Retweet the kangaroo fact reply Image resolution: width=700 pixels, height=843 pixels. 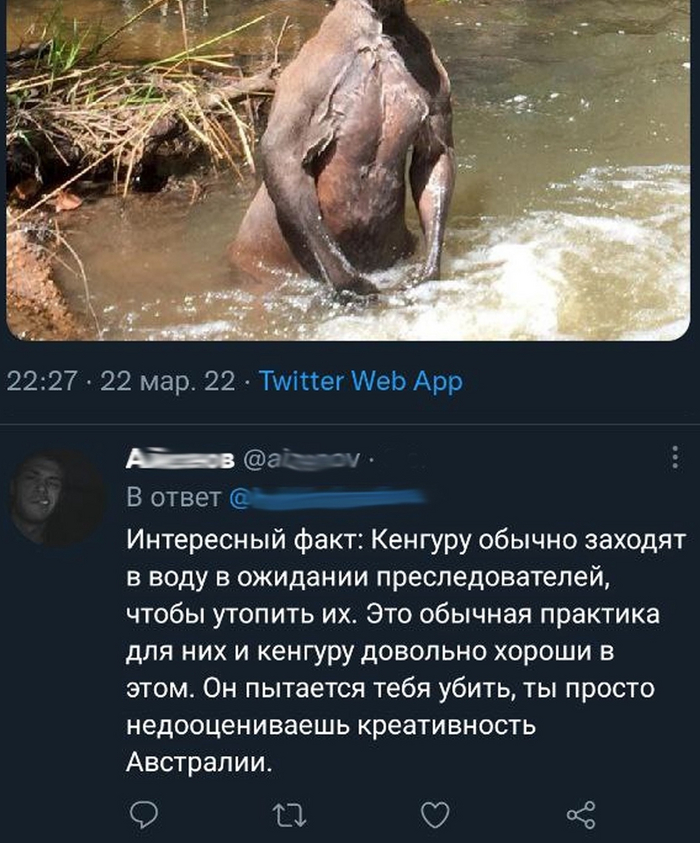(288, 815)
